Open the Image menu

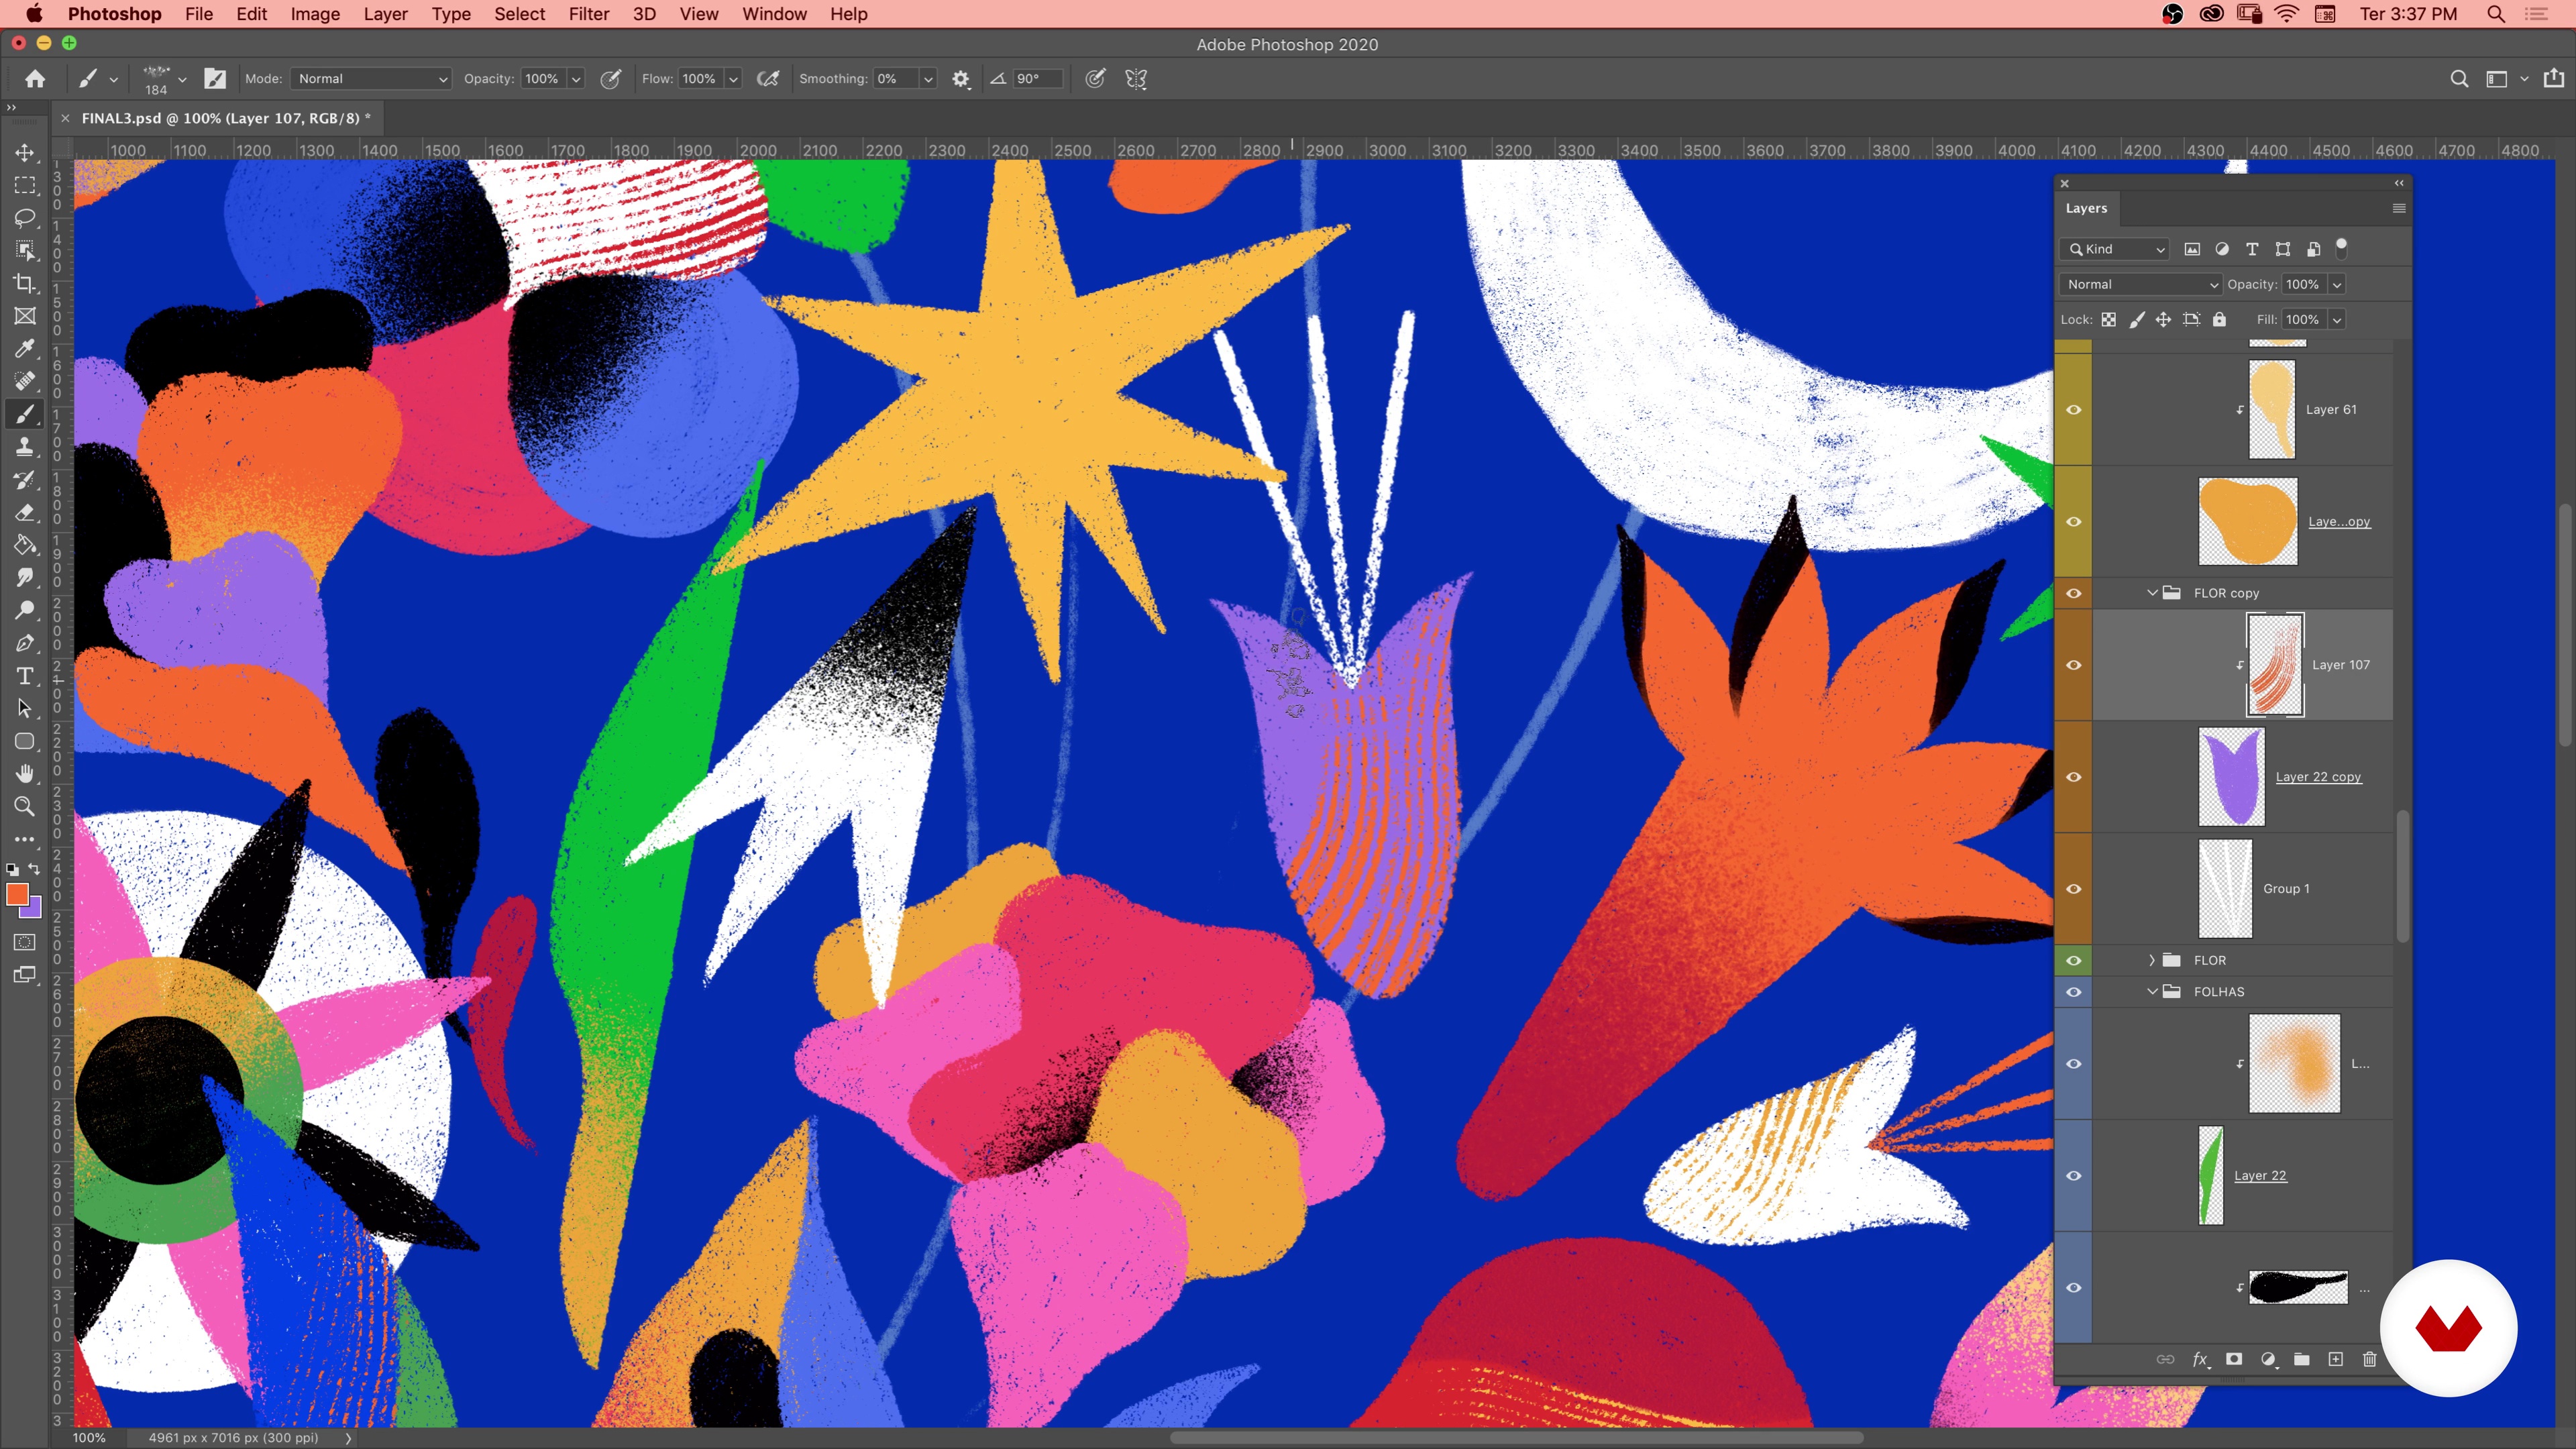pyautogui.click(x=315, y=14)
